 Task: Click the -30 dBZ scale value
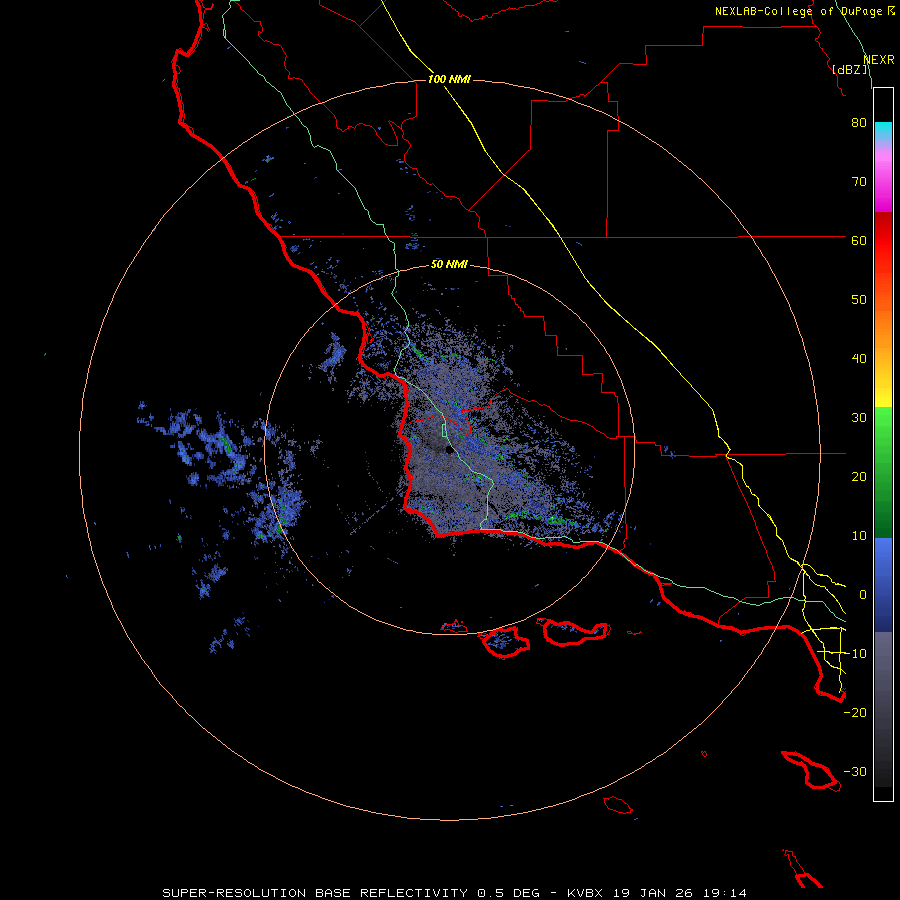pos(855,772)
